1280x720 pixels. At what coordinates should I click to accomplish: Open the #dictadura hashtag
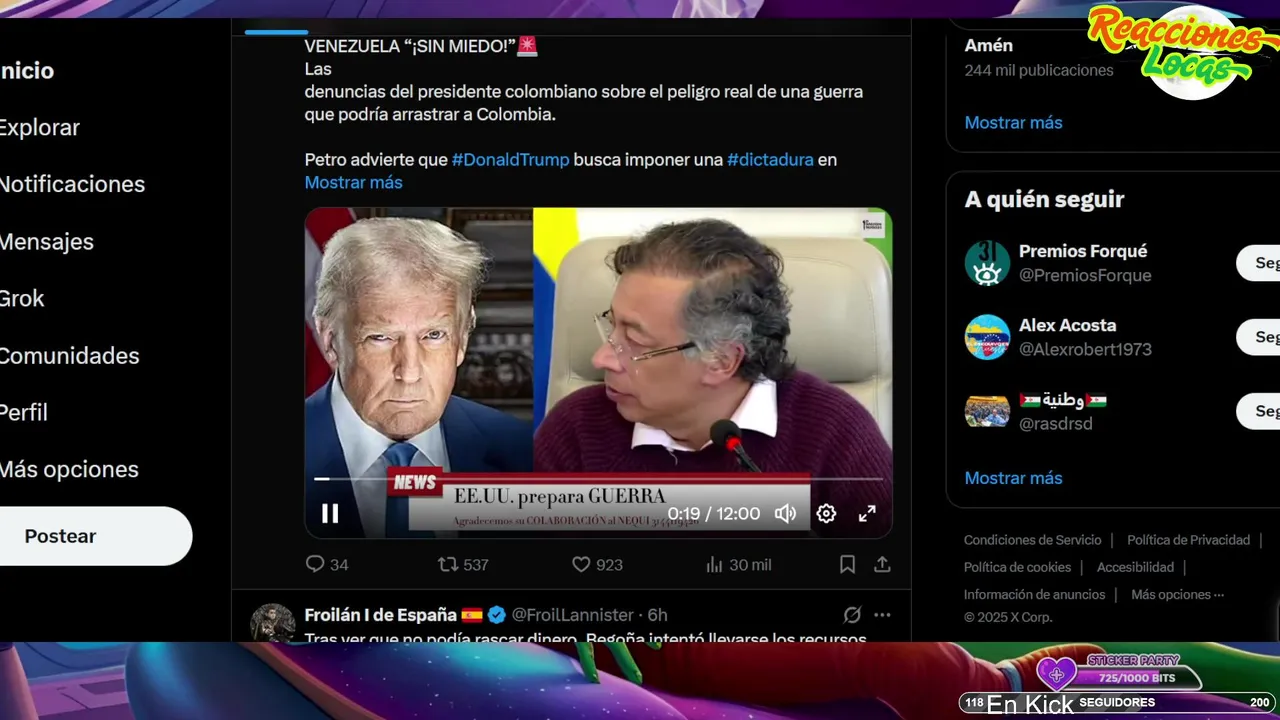click(770, 159)
